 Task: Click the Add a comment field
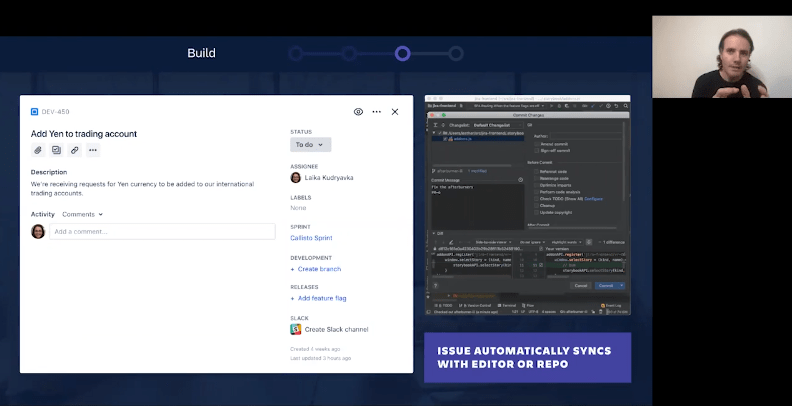[162, 231]
